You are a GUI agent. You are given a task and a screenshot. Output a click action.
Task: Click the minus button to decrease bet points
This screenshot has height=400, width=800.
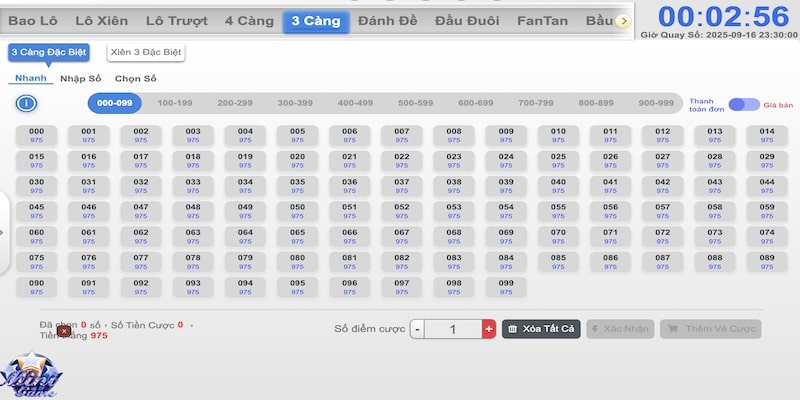point(417,329)
